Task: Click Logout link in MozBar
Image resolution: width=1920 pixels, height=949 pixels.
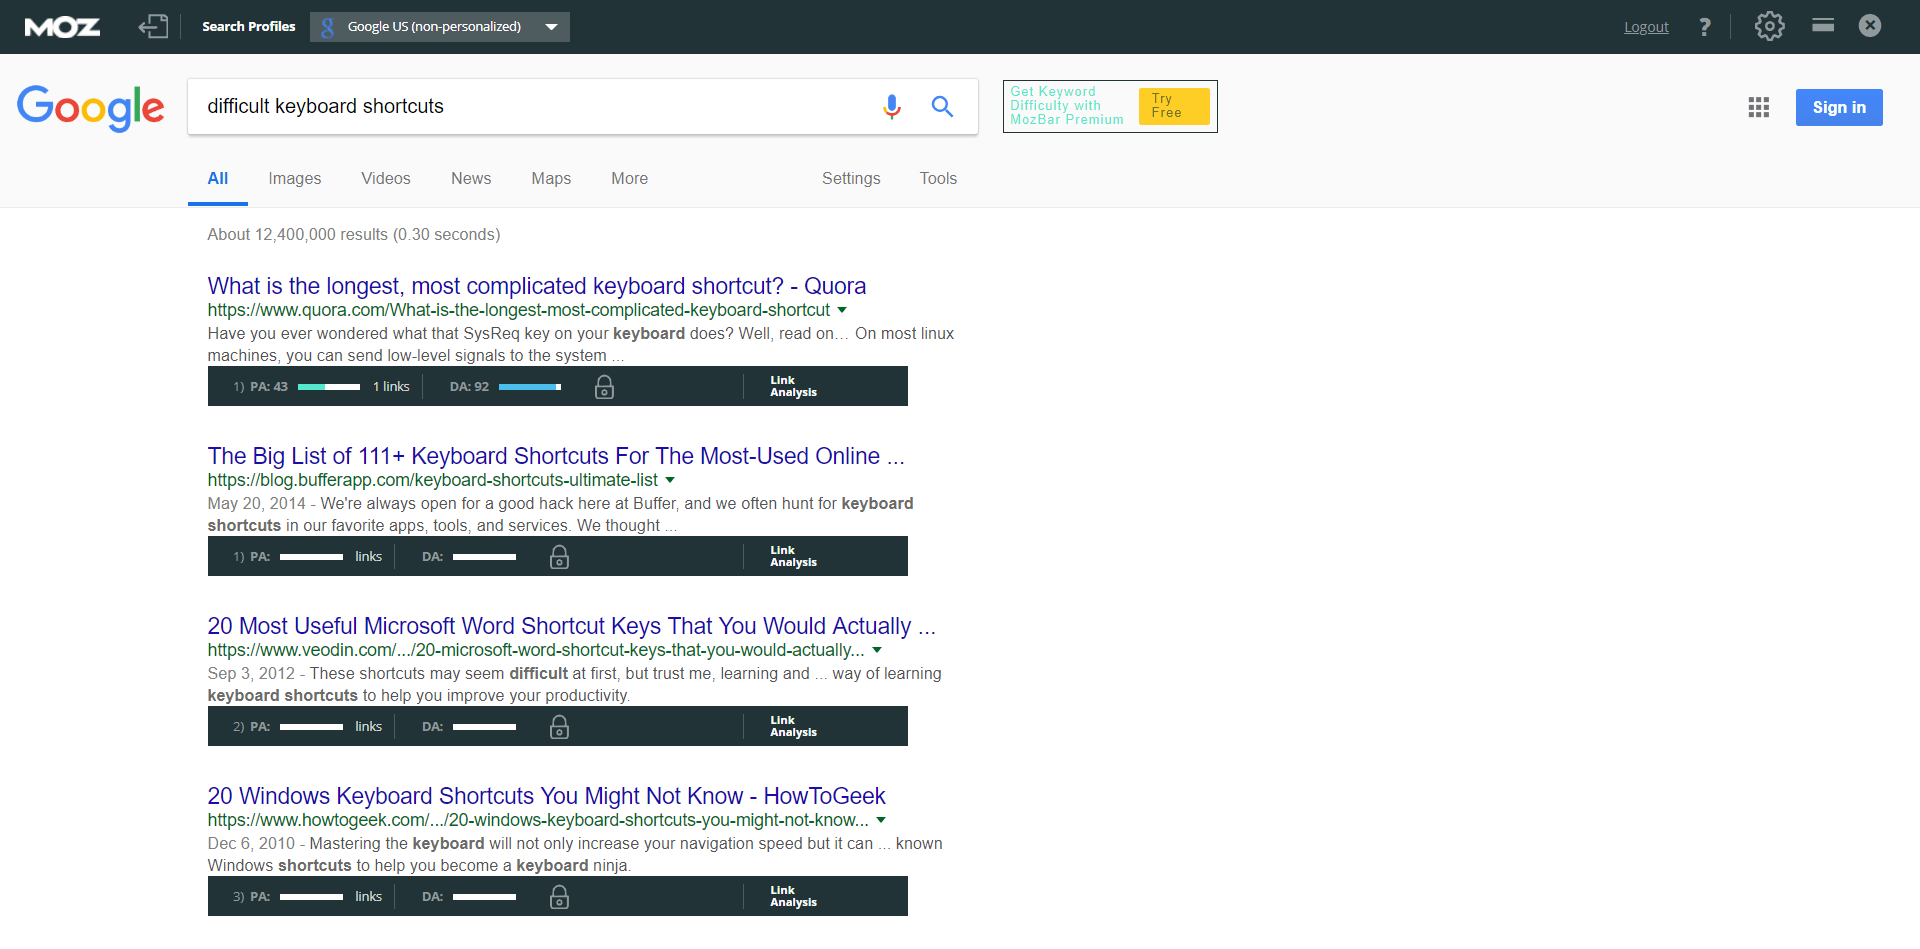Action: 1646,27
